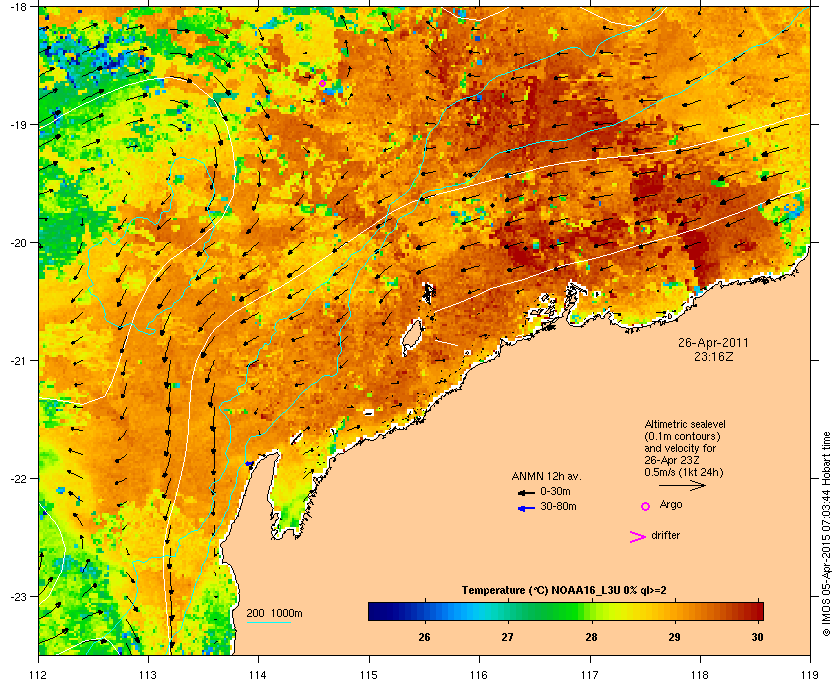The image size is (840, 680).
Task: Click the '200 1000m' bathymetry label
Action: (274, 614)
